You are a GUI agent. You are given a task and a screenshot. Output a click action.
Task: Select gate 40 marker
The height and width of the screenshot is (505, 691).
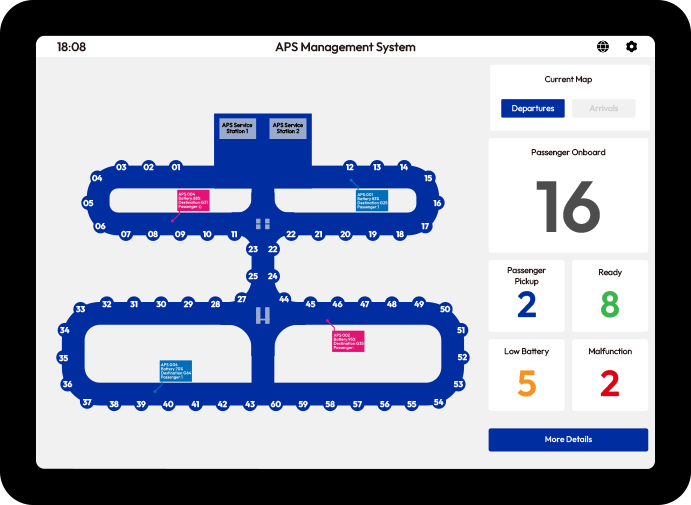pos(168,404)
